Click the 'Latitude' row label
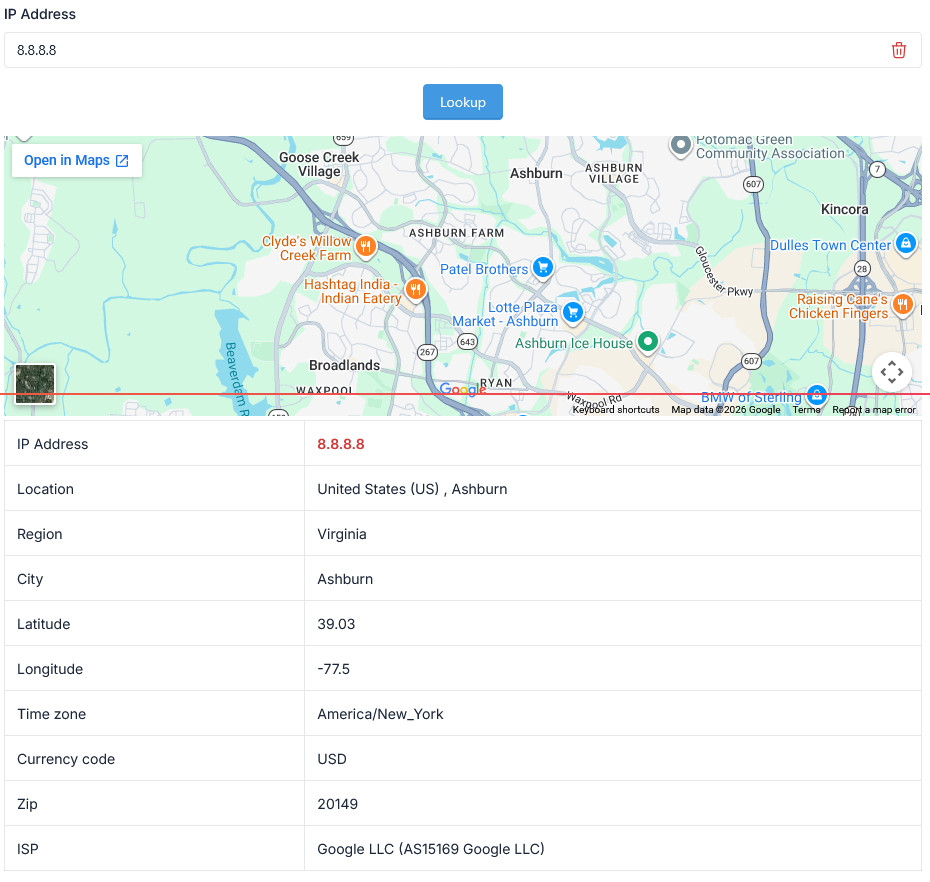930x882 pixels. coord(43,625)
